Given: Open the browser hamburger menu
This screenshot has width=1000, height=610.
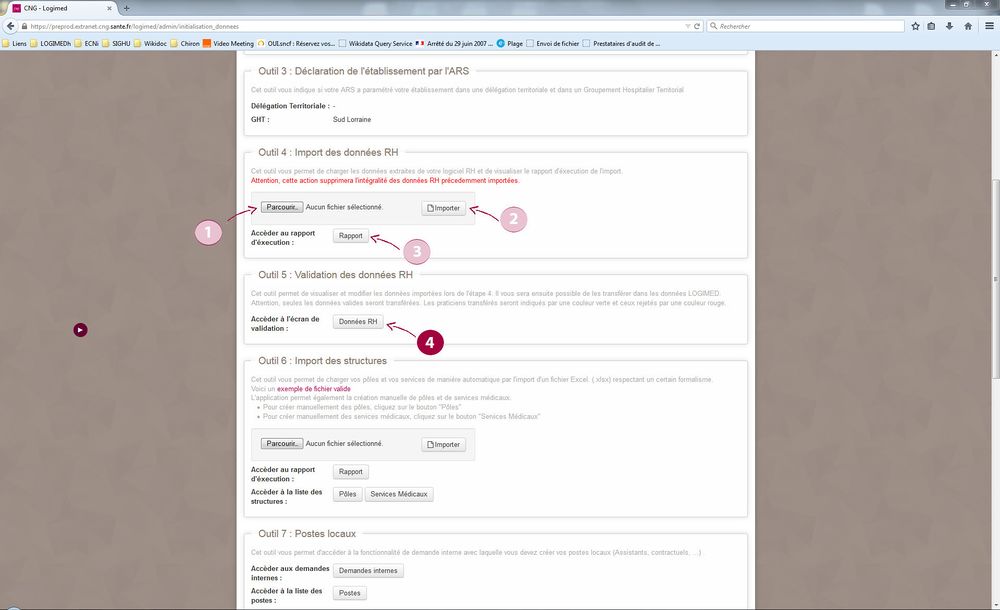Looking at the screenshot, I should tap(990, 26).
